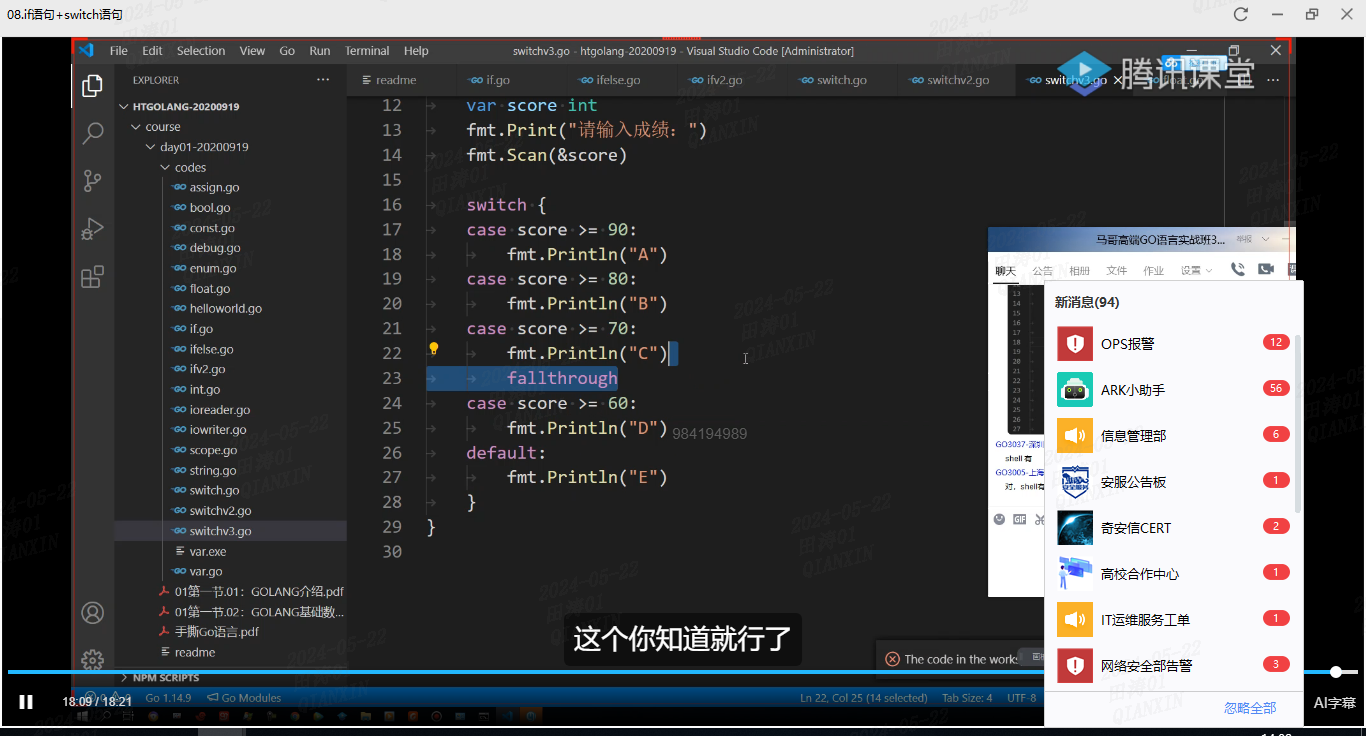The width and height of the screenshot is (1366, 736).
Task: Open the File menu
Action: (x=119, y=51)
